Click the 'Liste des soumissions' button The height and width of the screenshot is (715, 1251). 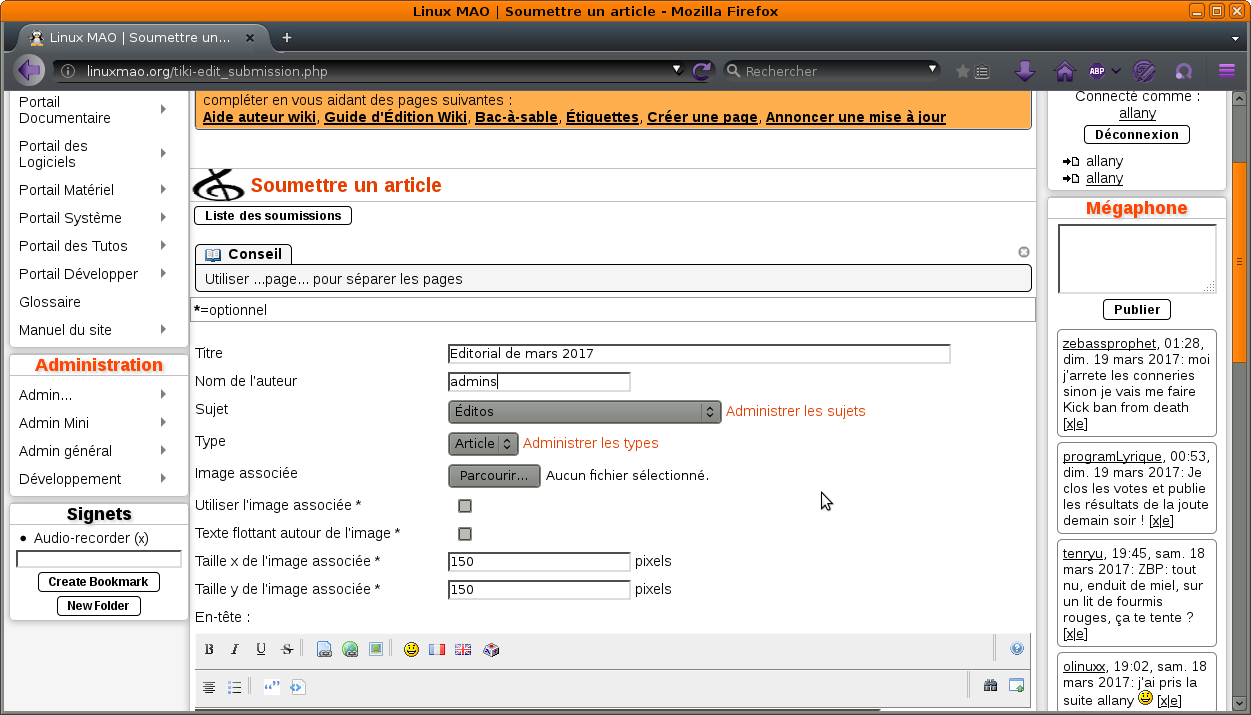coord(272,216)
